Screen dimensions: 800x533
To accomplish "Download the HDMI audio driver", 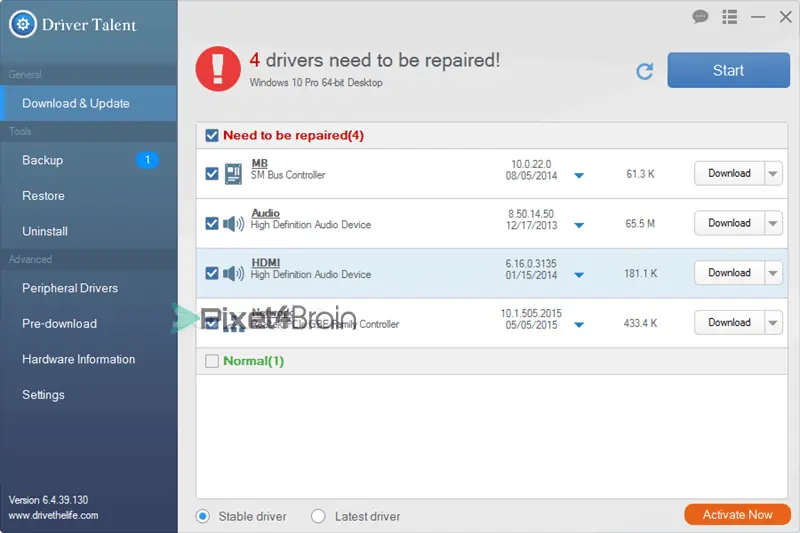I will [x=729, y=273].
